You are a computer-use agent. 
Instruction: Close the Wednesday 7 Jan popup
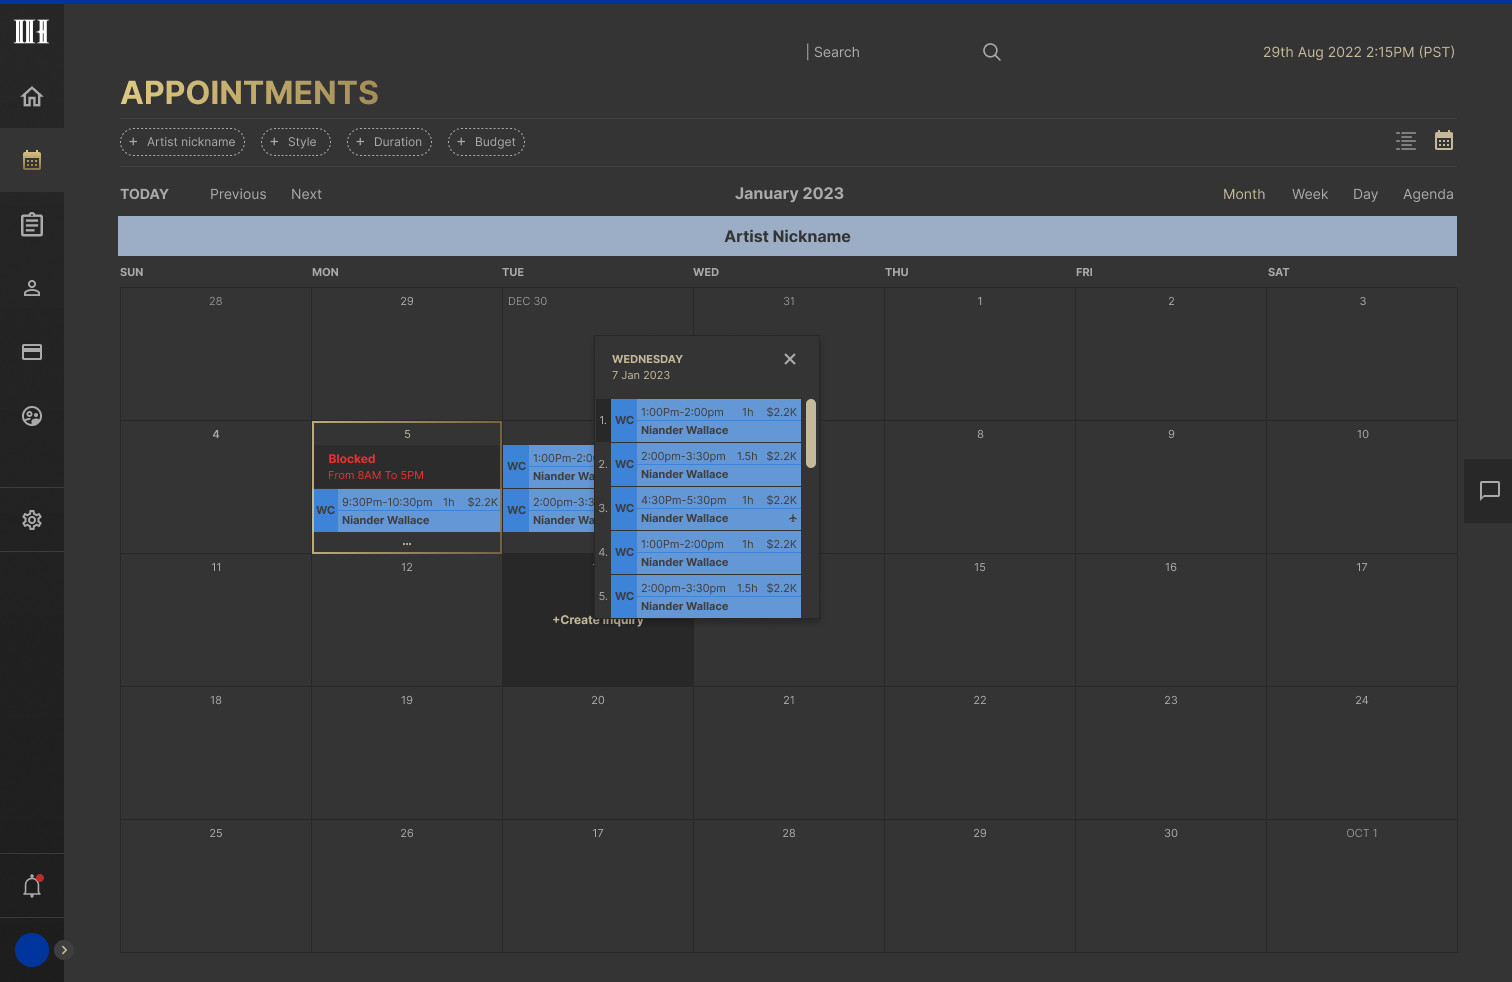tap(790, 359)
